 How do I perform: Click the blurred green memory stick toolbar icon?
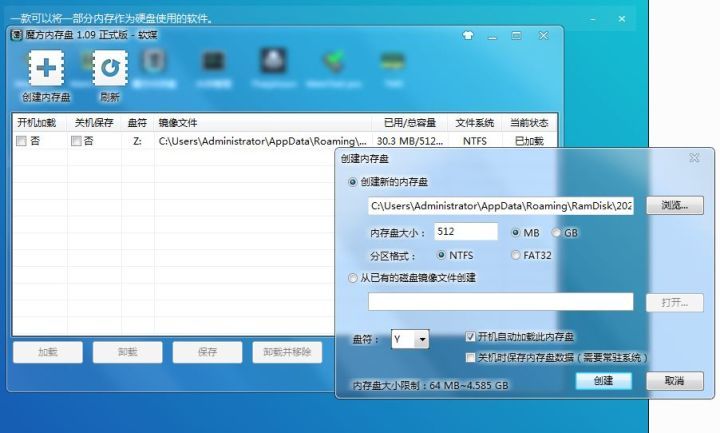392,62
